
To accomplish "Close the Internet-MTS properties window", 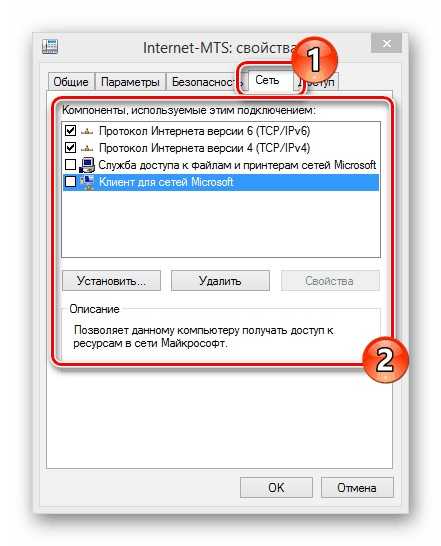I will tap(386, 43).
